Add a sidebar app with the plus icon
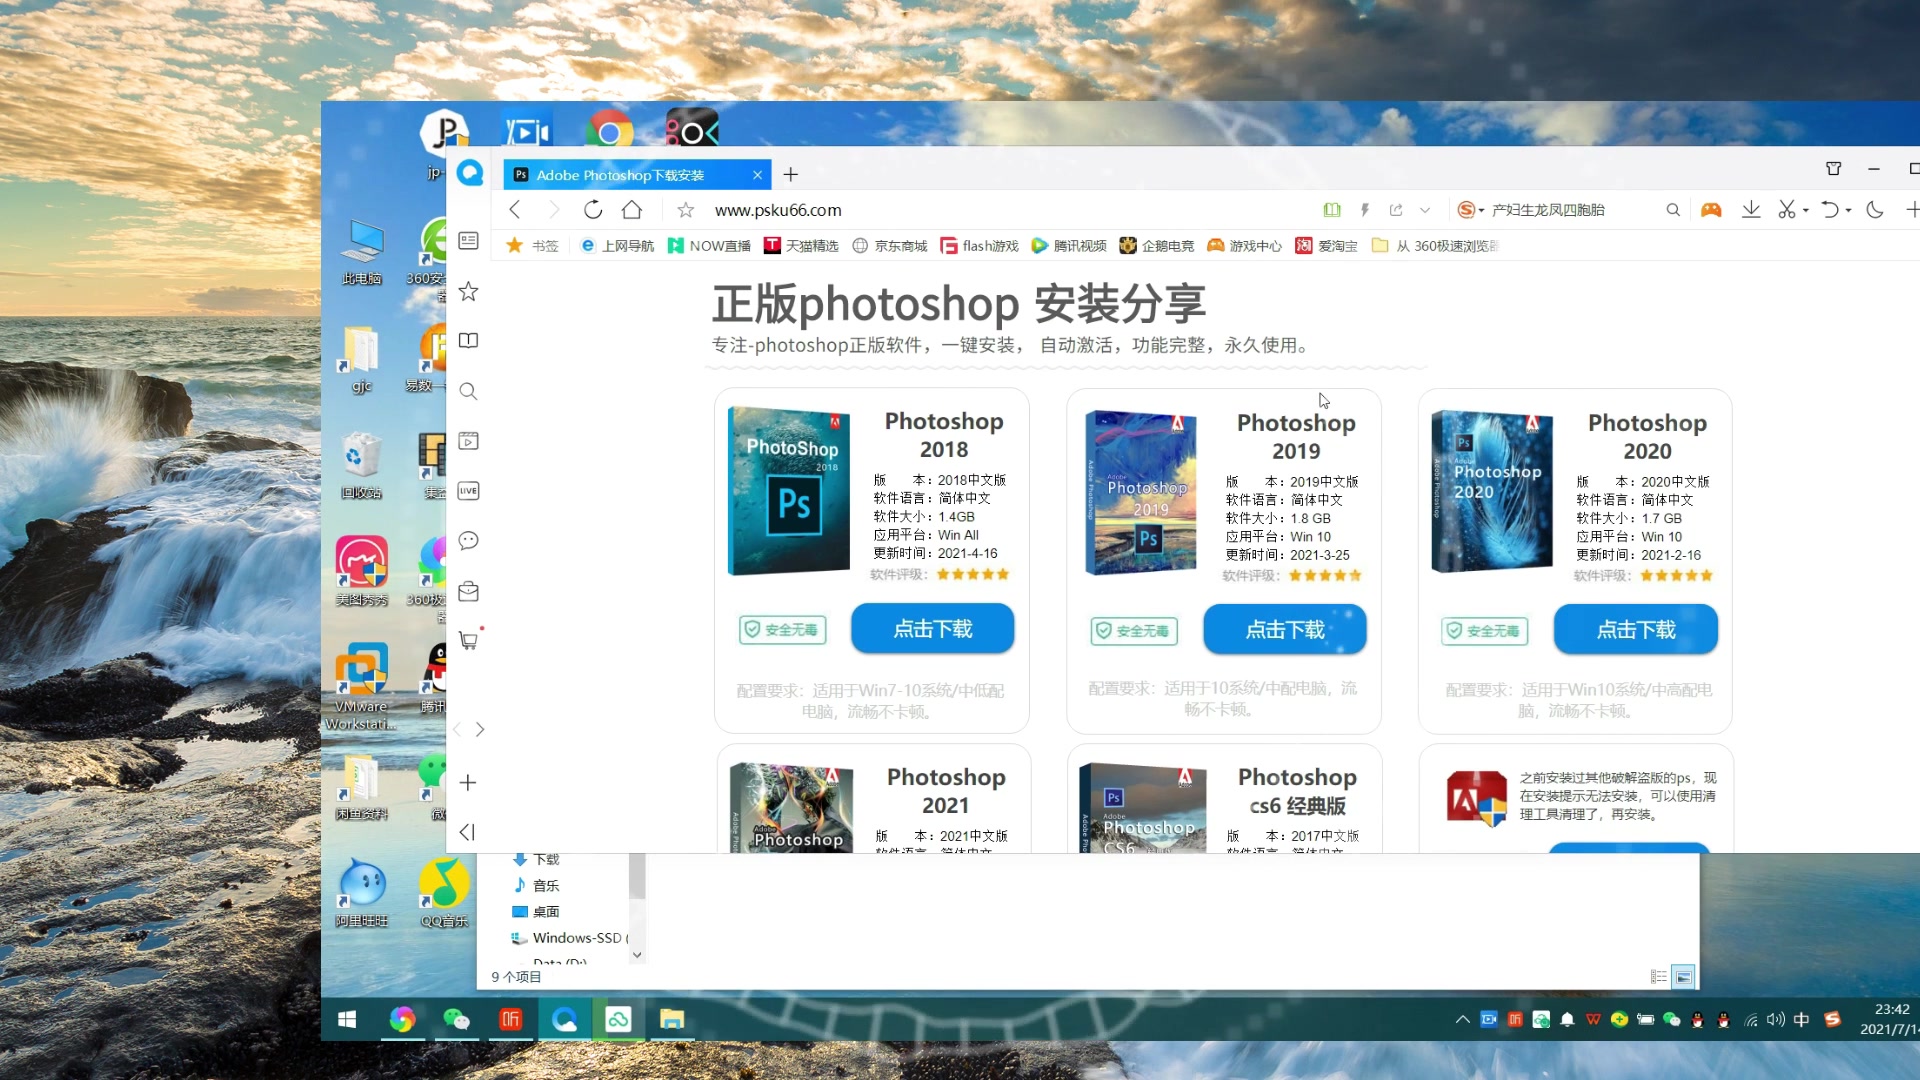 [468, 783]
